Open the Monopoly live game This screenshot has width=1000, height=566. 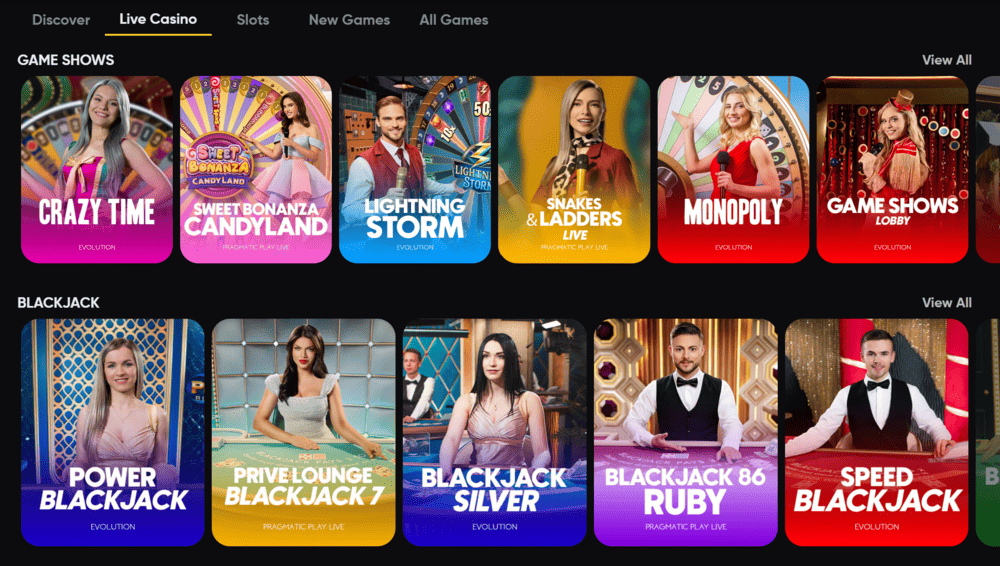(x=733, y=170)
